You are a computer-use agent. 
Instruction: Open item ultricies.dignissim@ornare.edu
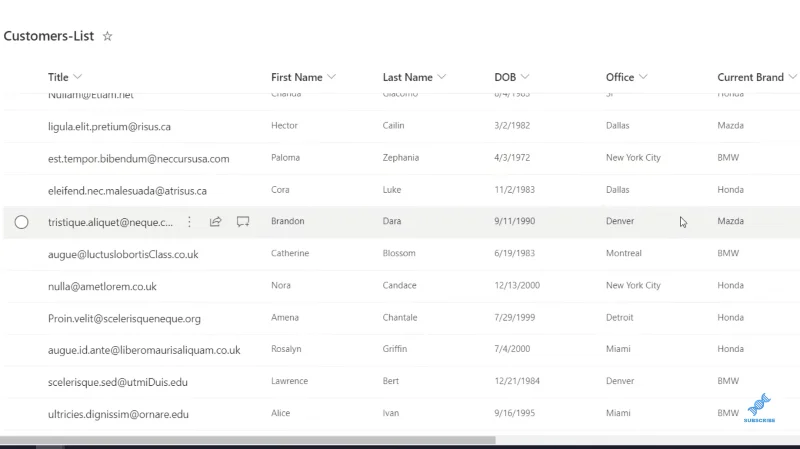coord(118,414)
